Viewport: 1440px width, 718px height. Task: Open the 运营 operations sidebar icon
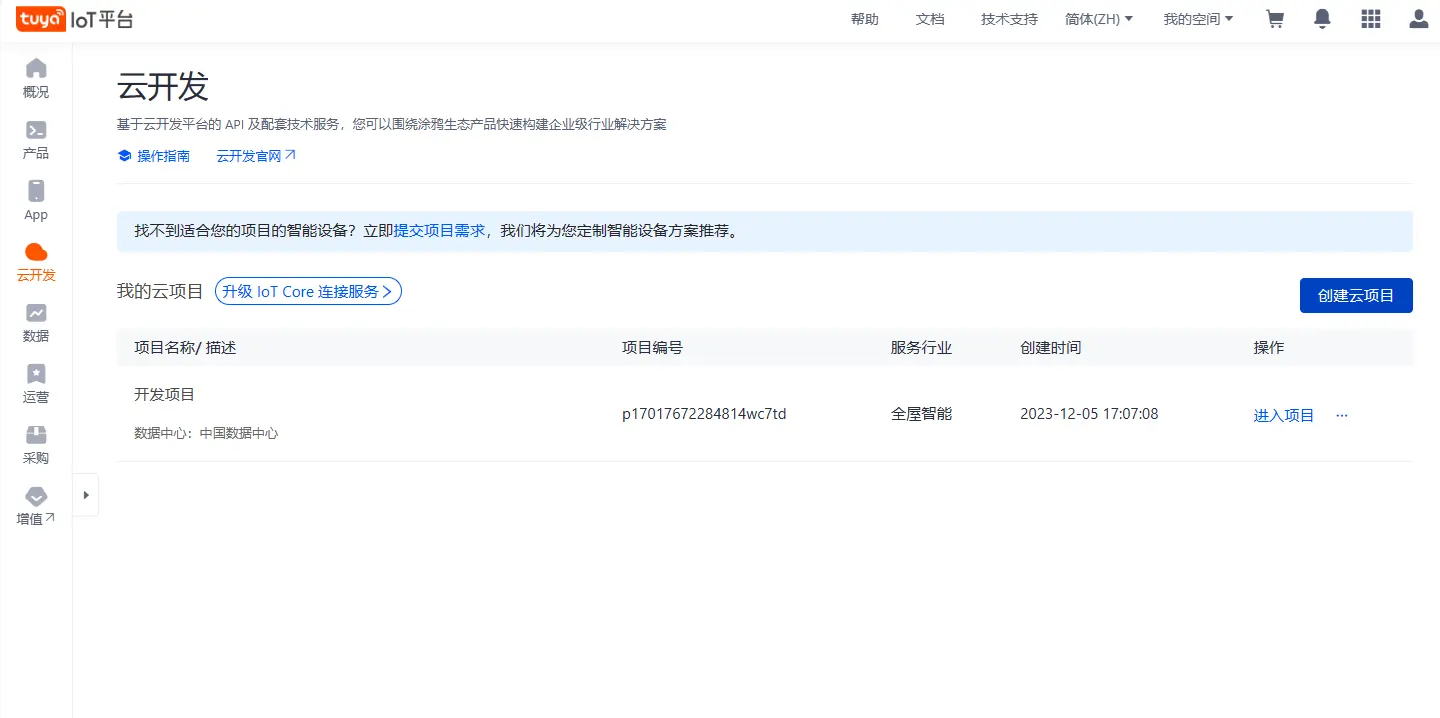coord(36,384)
